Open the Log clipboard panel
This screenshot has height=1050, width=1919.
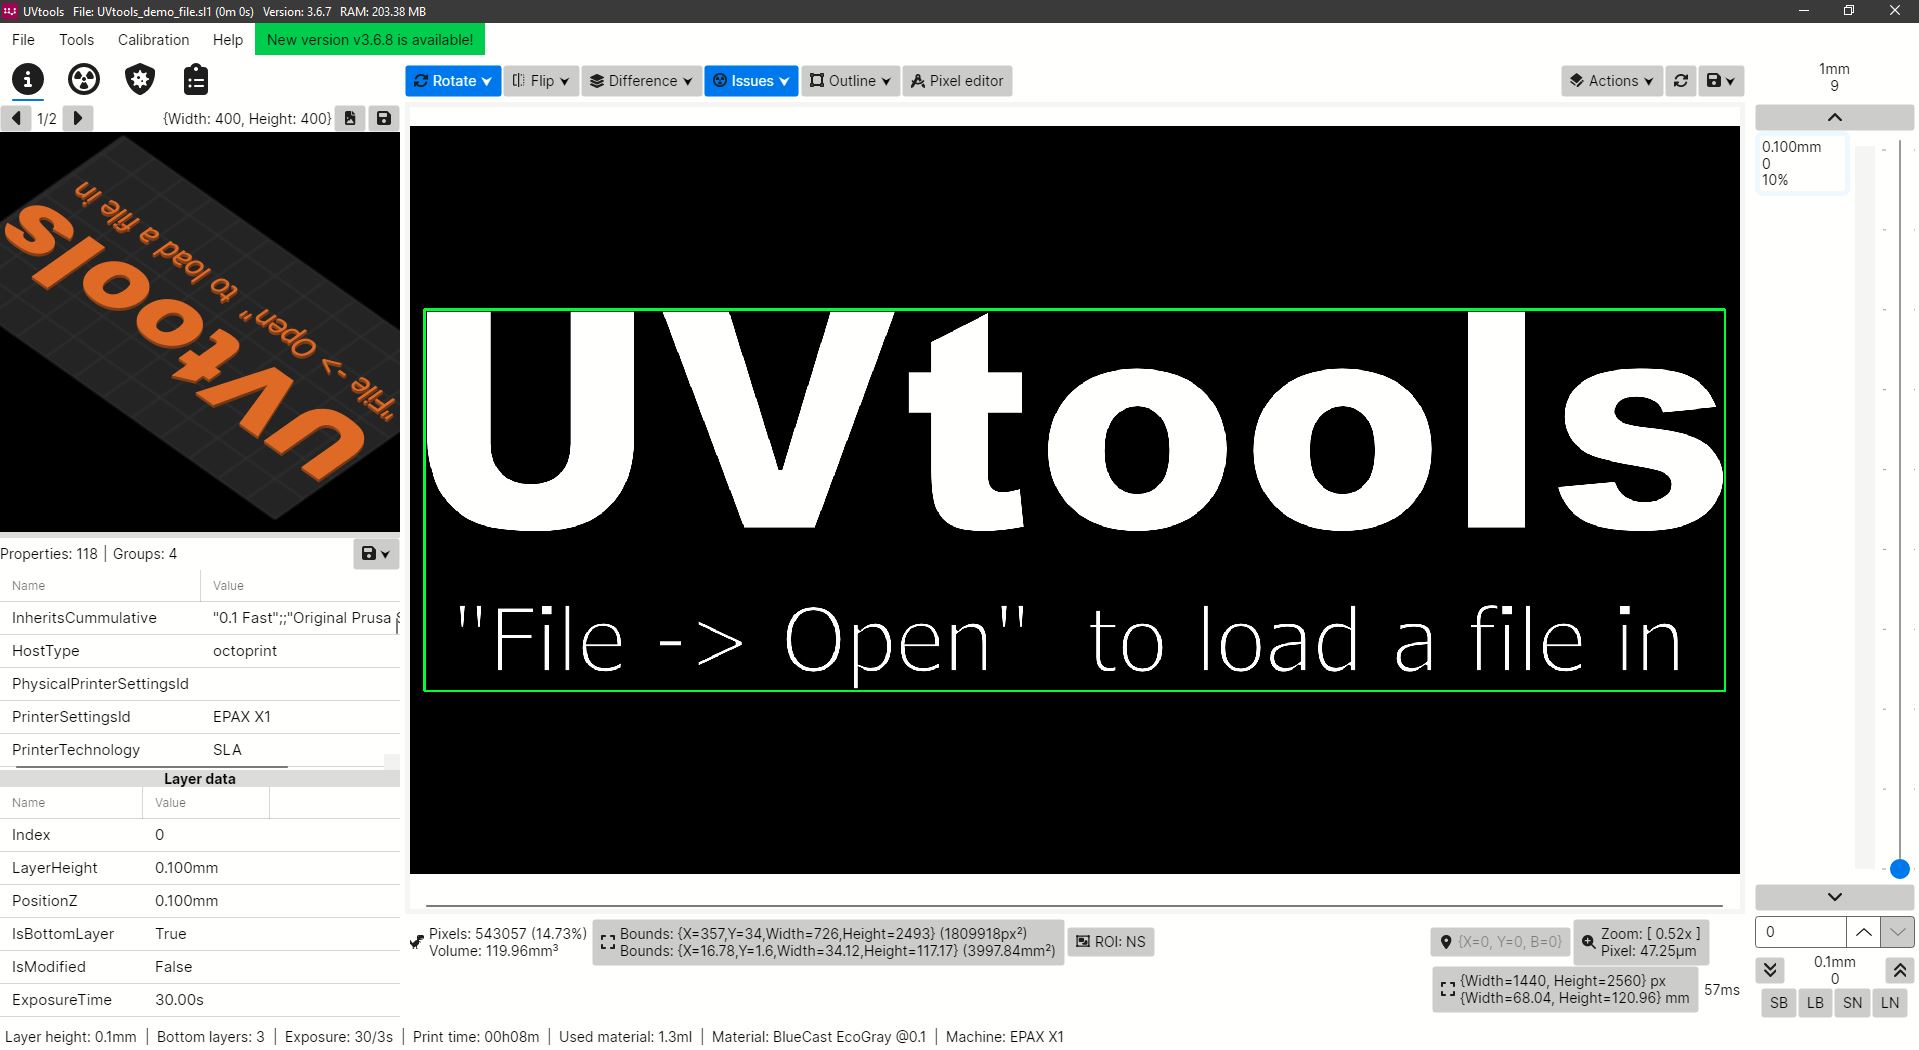click(x=196, y=81)
